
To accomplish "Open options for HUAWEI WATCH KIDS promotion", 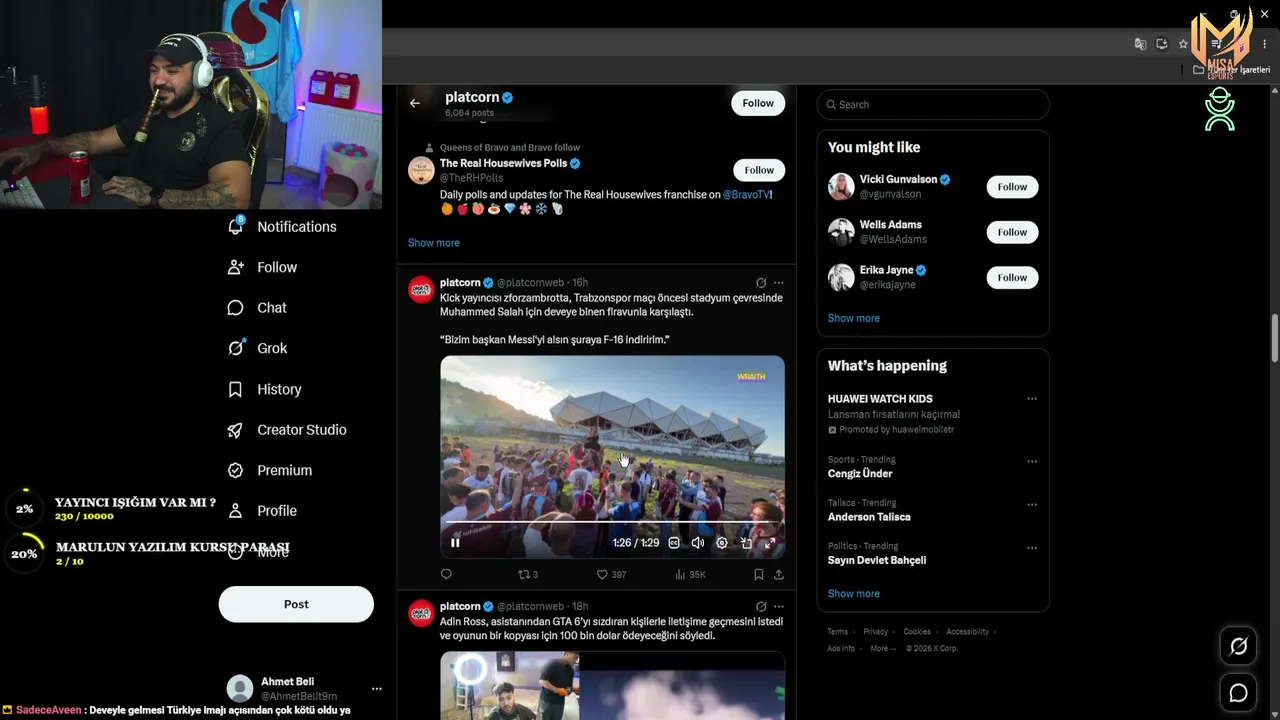I will click(x=1032, y=399).
